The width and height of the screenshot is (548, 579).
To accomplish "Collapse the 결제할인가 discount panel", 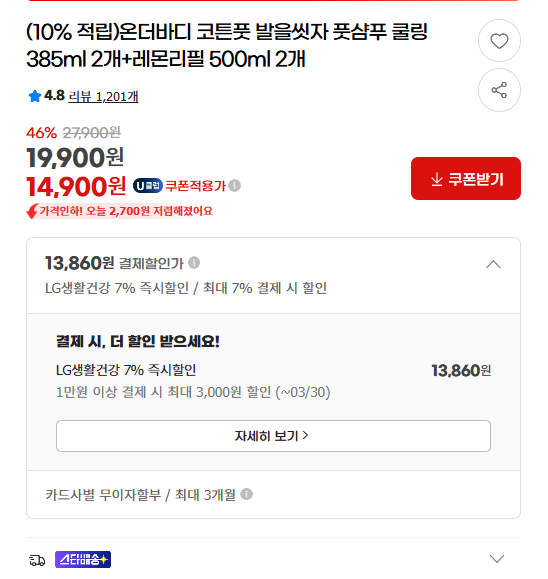I will point(493,264).
